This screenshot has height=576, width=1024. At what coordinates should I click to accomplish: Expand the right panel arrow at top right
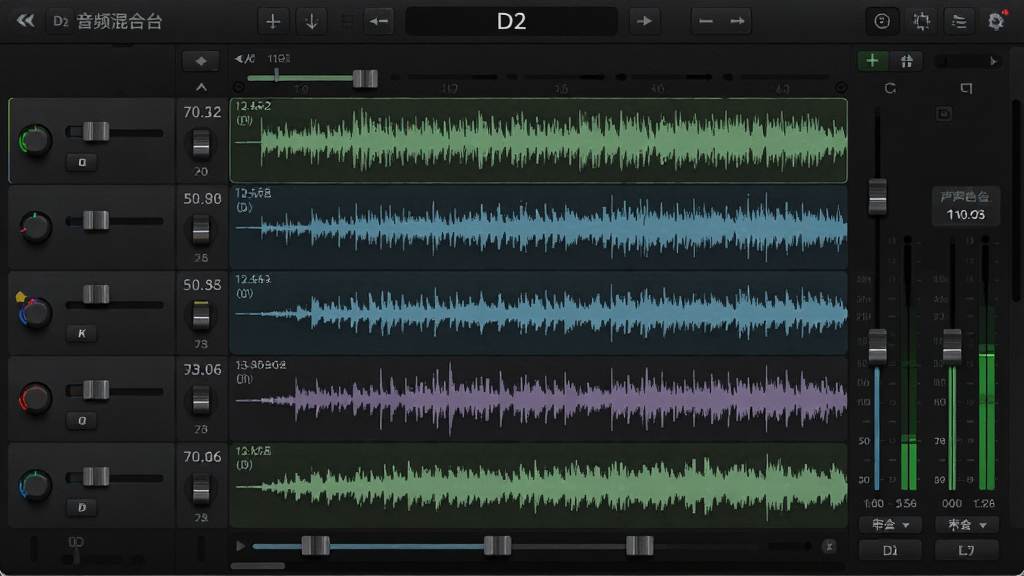tap(993, 61)
